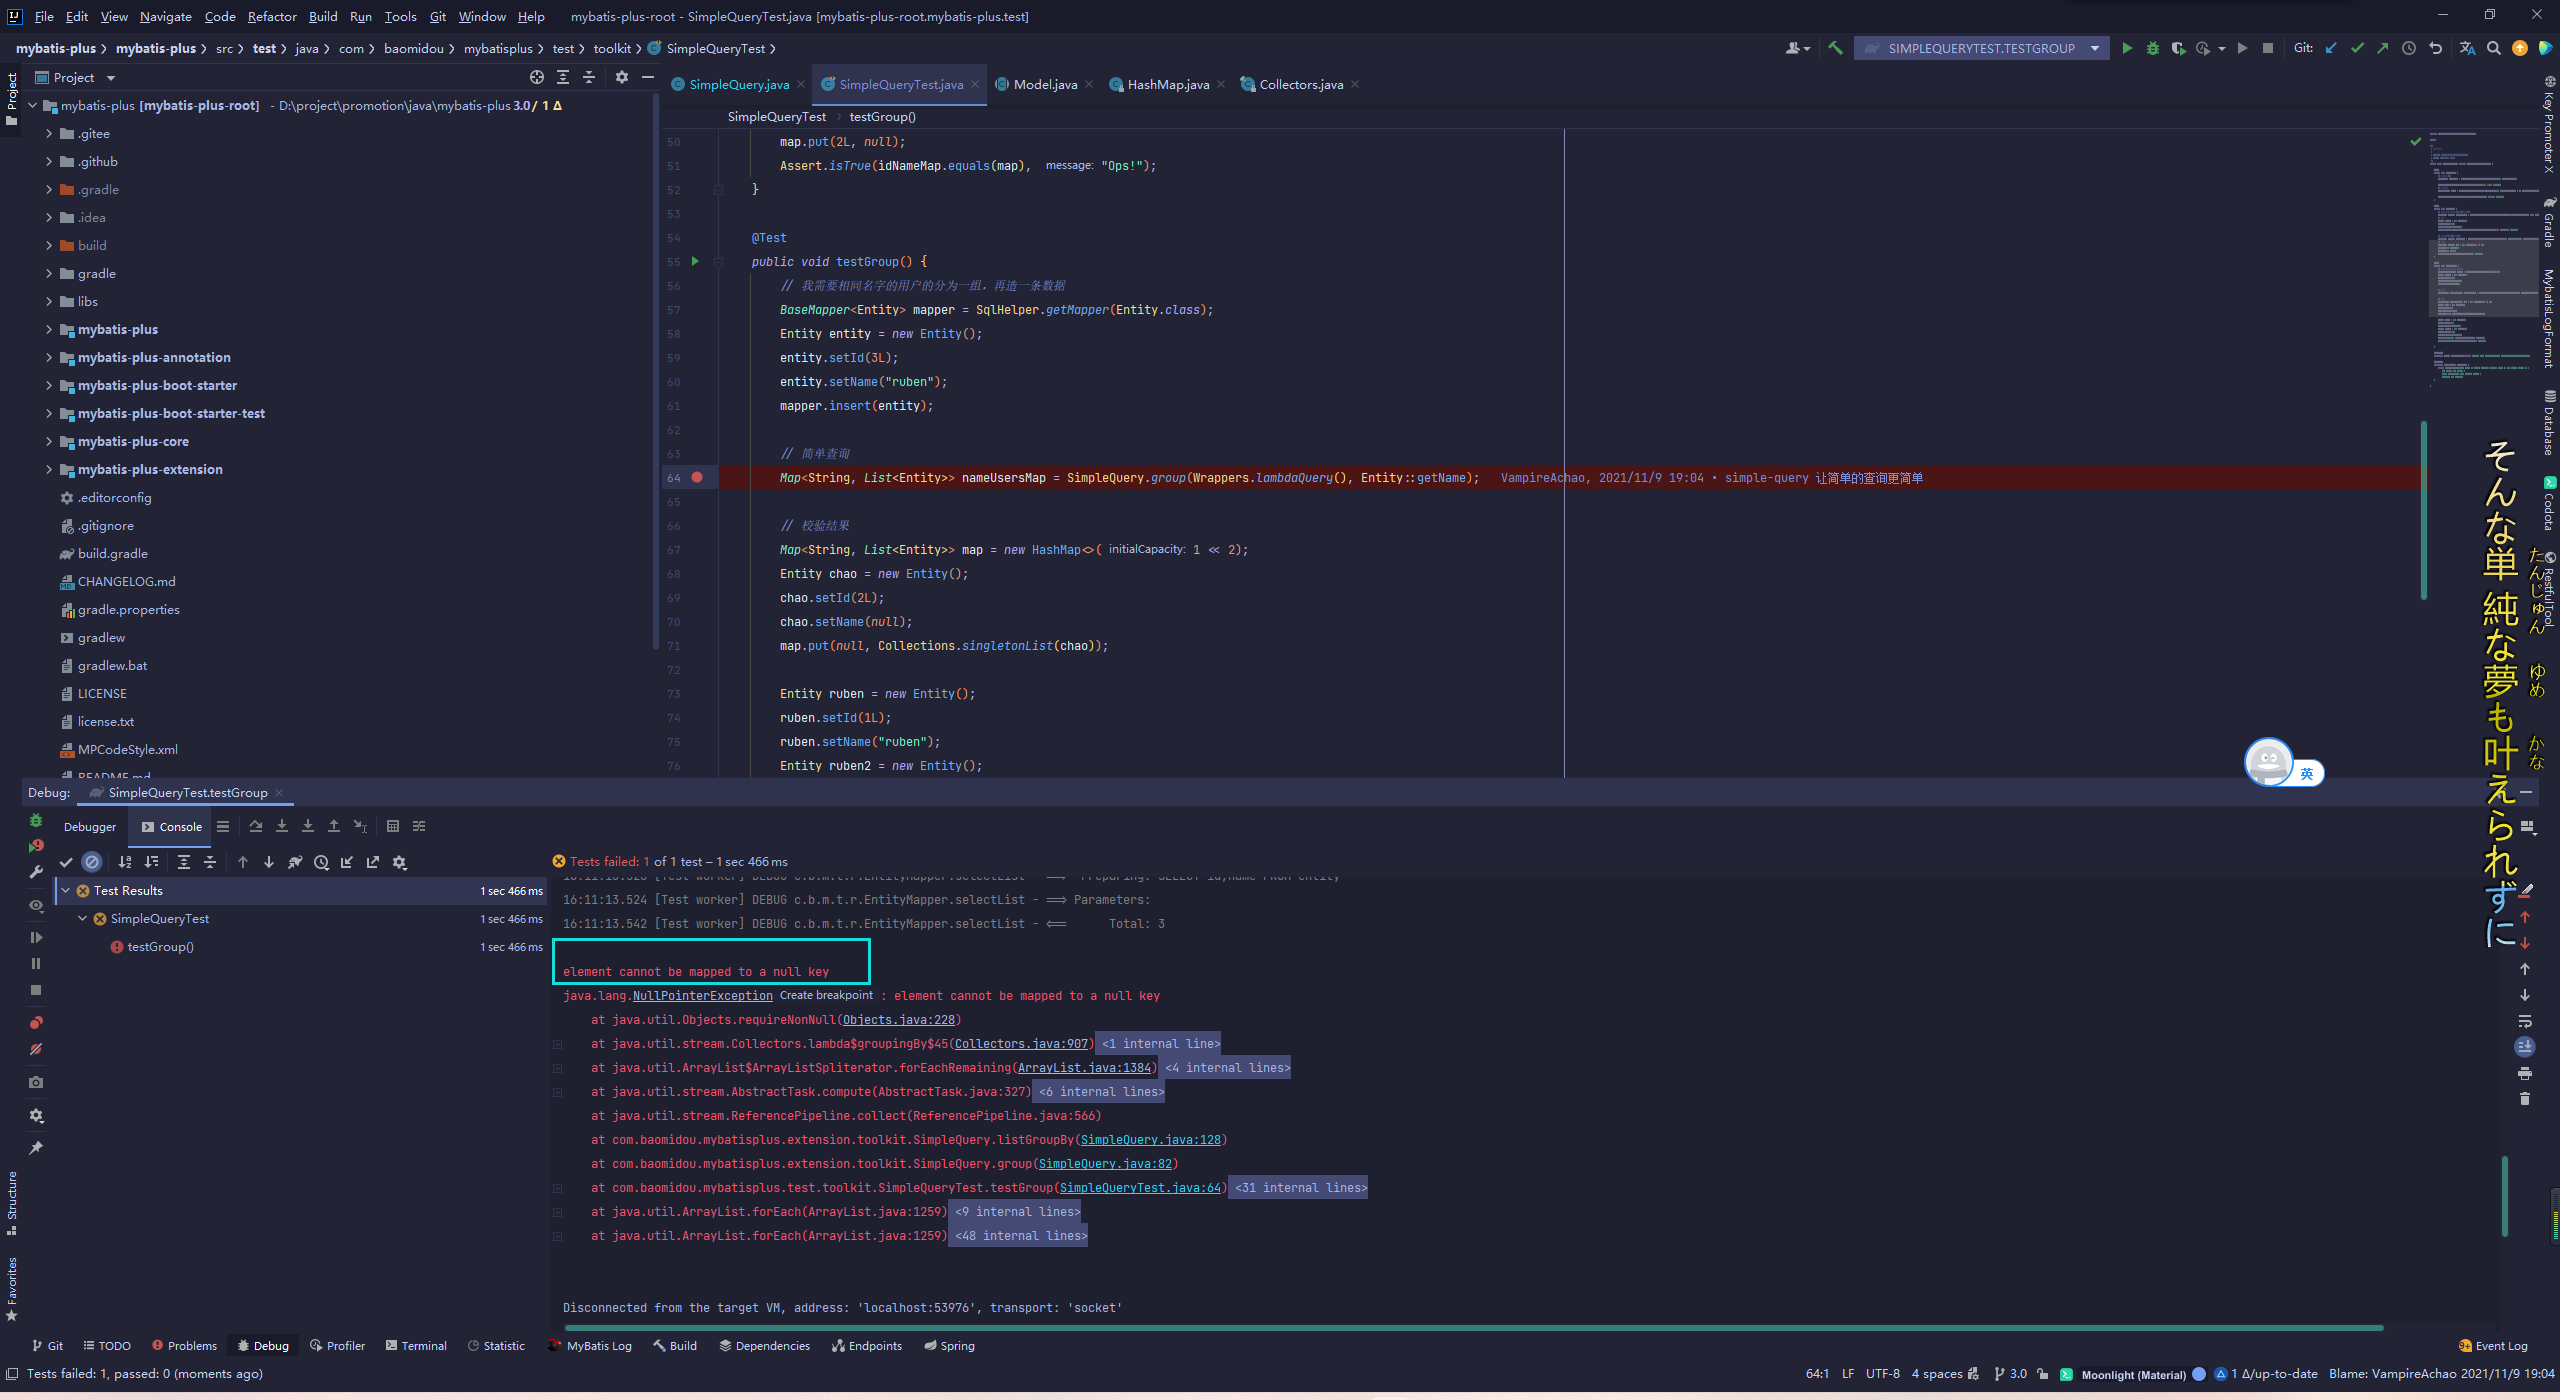
Task: Toggle the Show Ignored tests button
Action: [x=92, y=862]
